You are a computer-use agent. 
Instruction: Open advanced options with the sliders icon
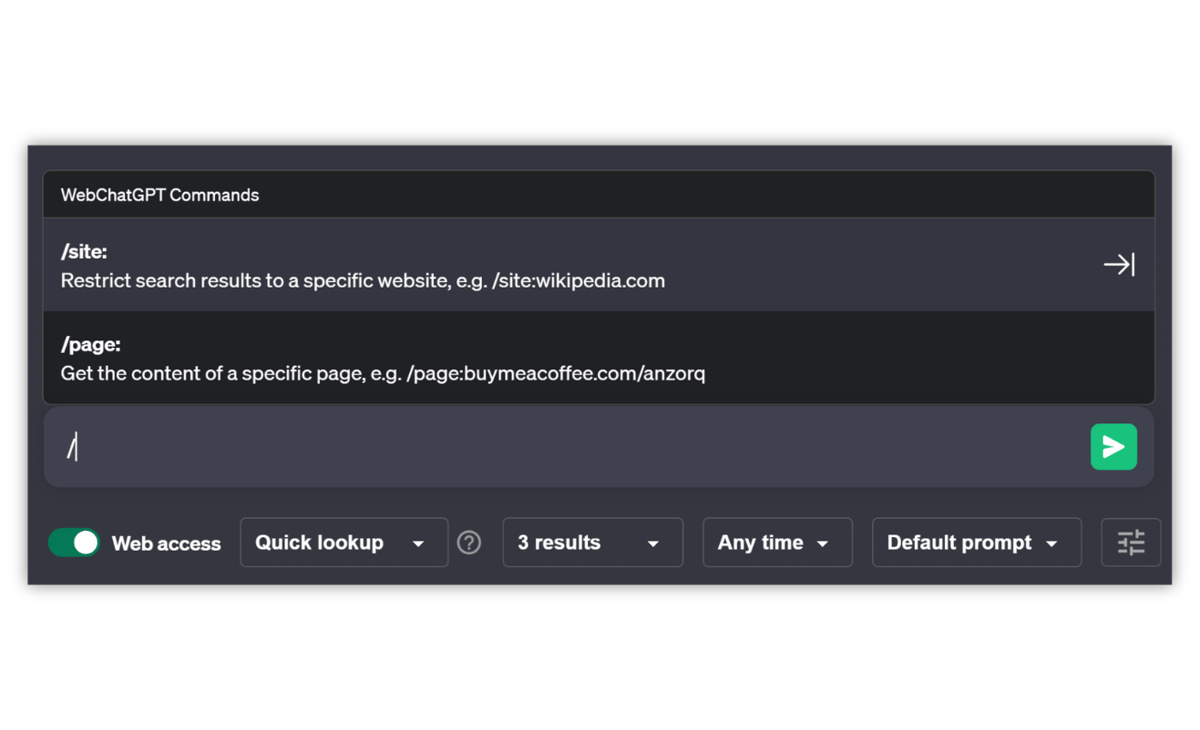[x=1131, y=543]
